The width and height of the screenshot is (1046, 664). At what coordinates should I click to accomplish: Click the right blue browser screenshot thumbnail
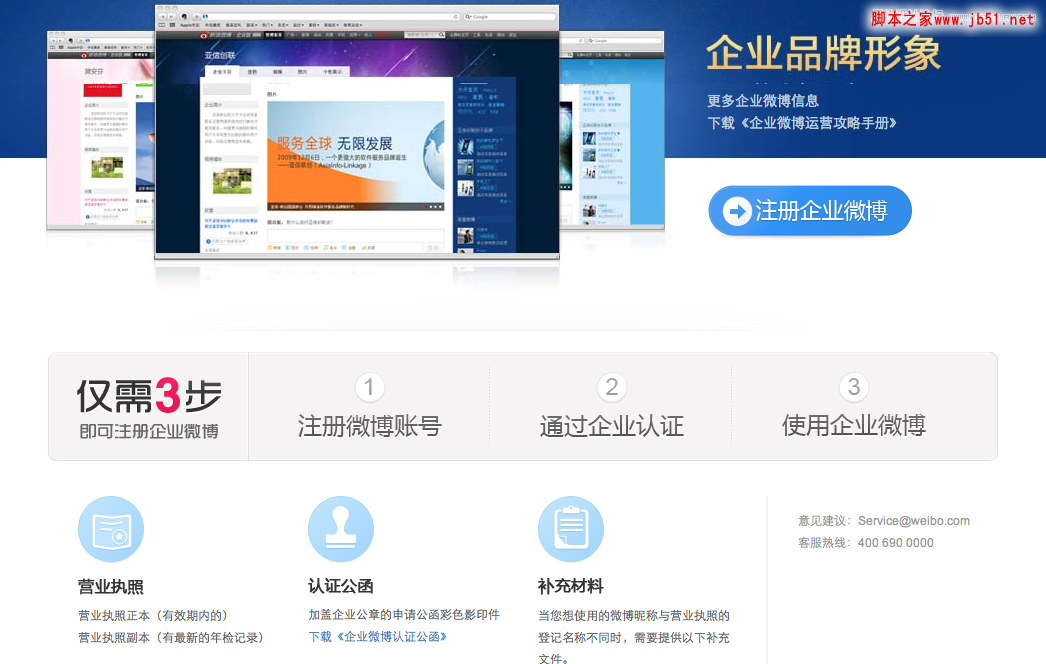(612, 129)
